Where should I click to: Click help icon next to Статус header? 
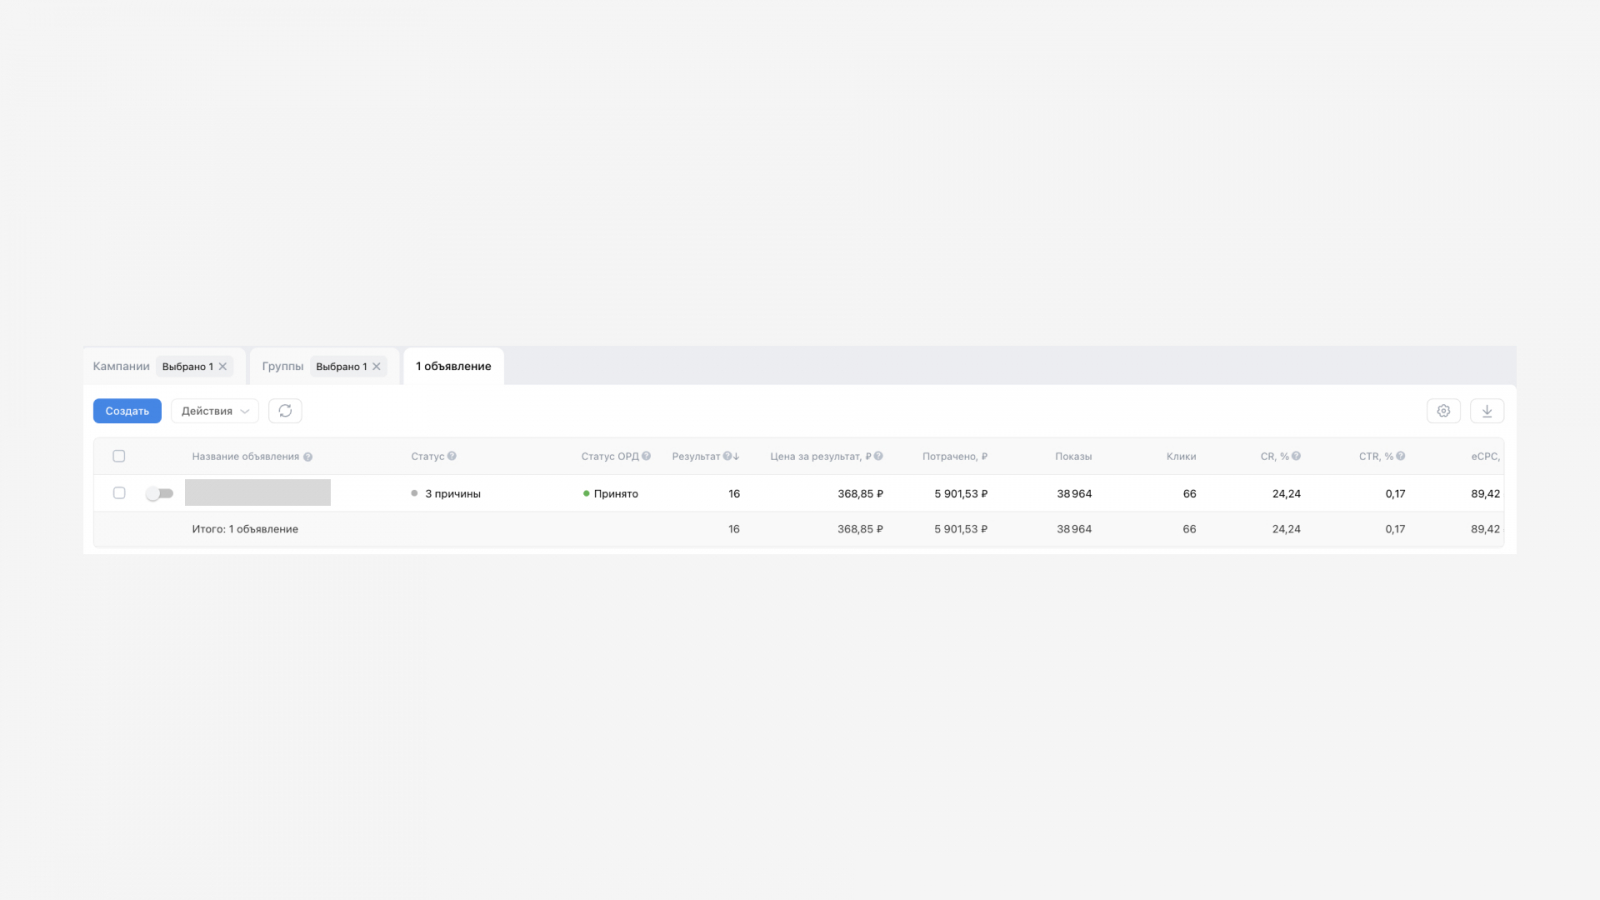(x=452, y=456)
